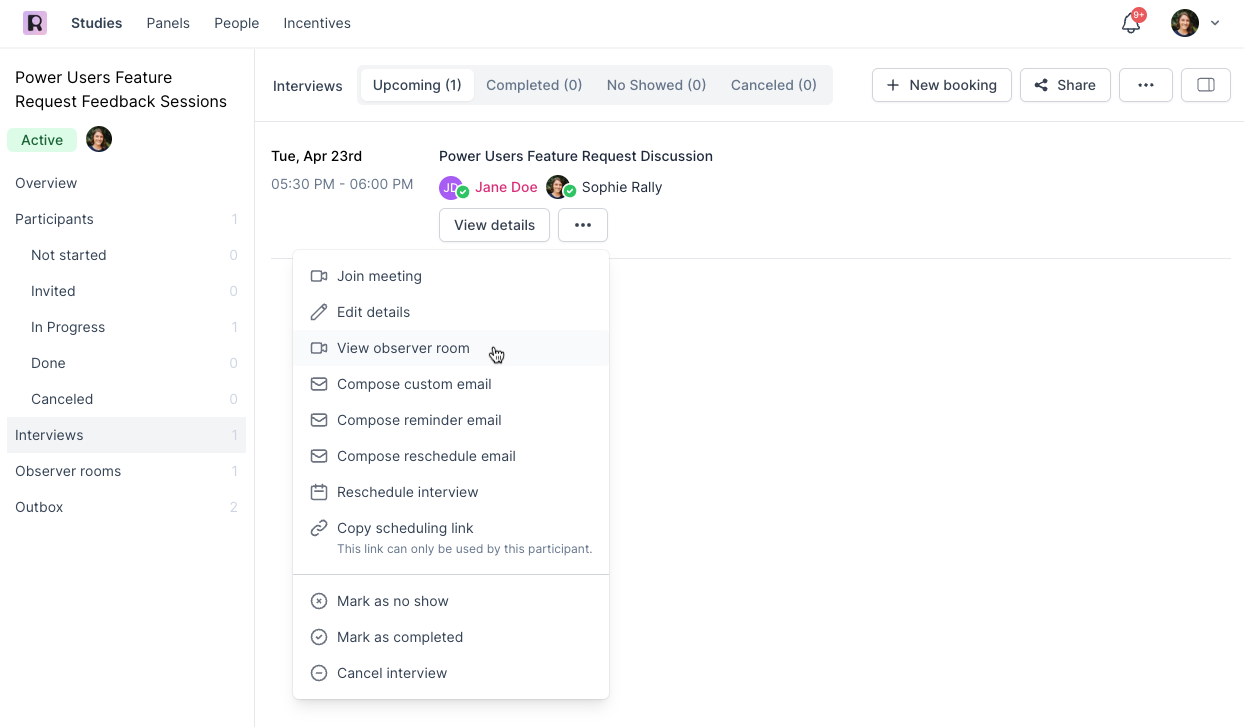Collapse the interview row ellipsis menu
Image resolution: width=1244 pixels, height=727 pixels.
pos(582,225)
